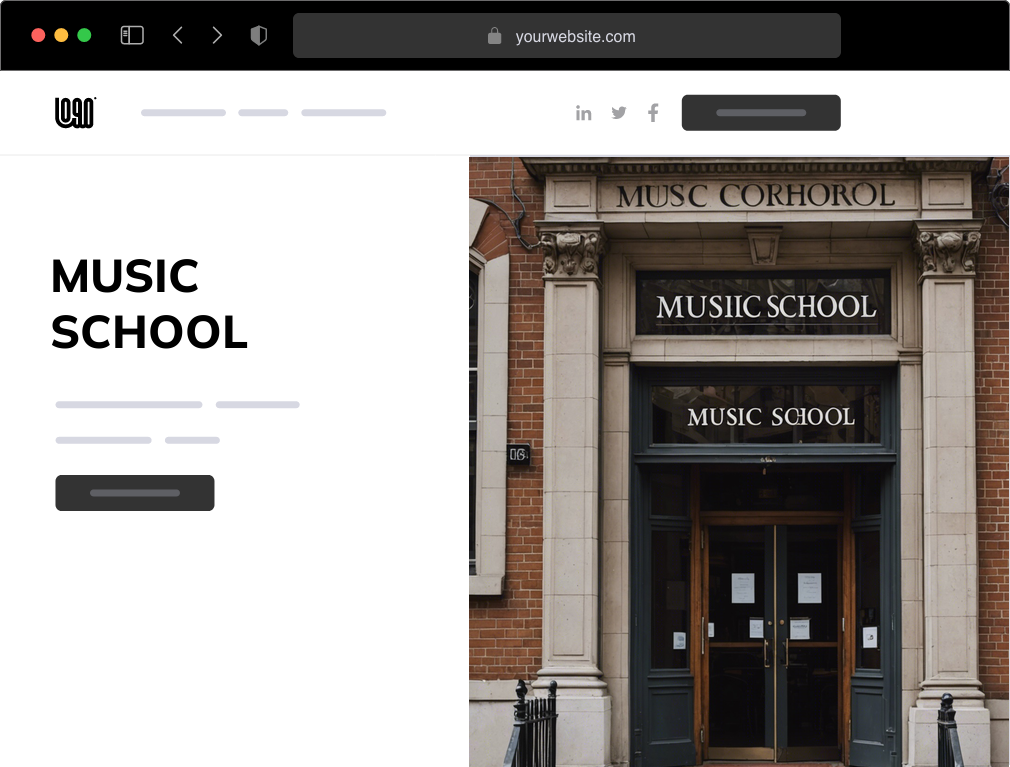Click the browser forward arrow
Viewport: 1010px width, 767px height.
click(217, 34)
